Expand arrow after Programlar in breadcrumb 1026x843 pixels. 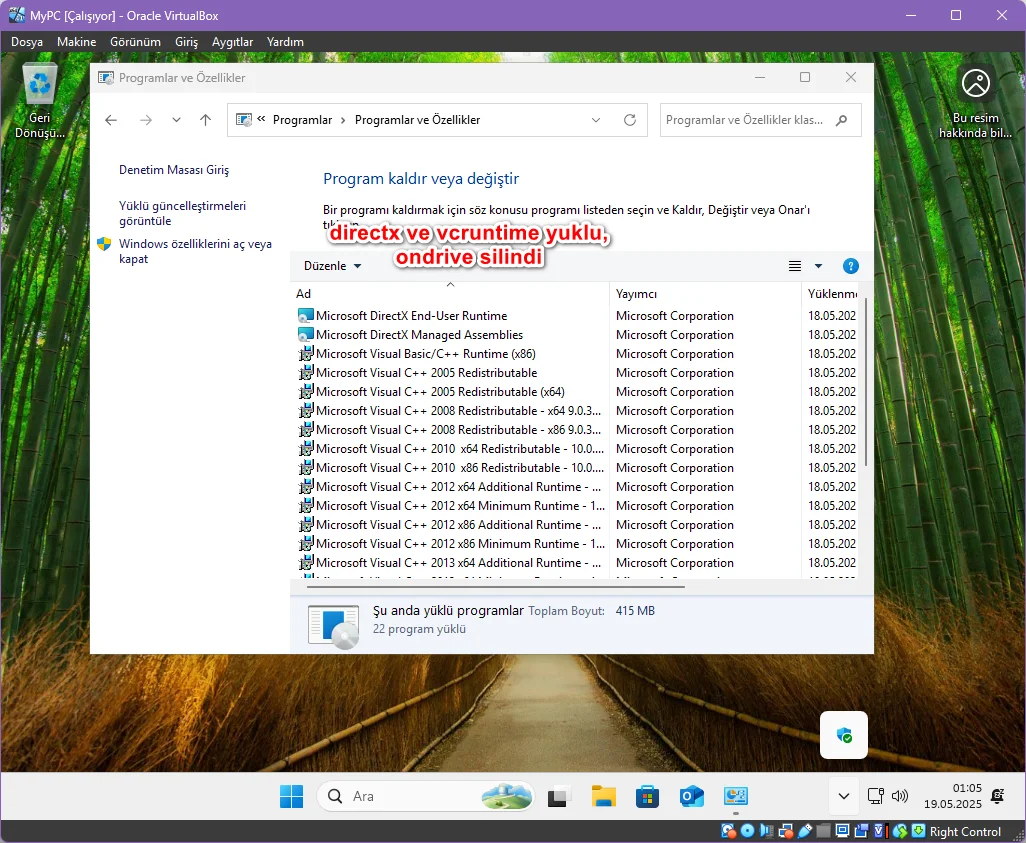coord(343,120)
